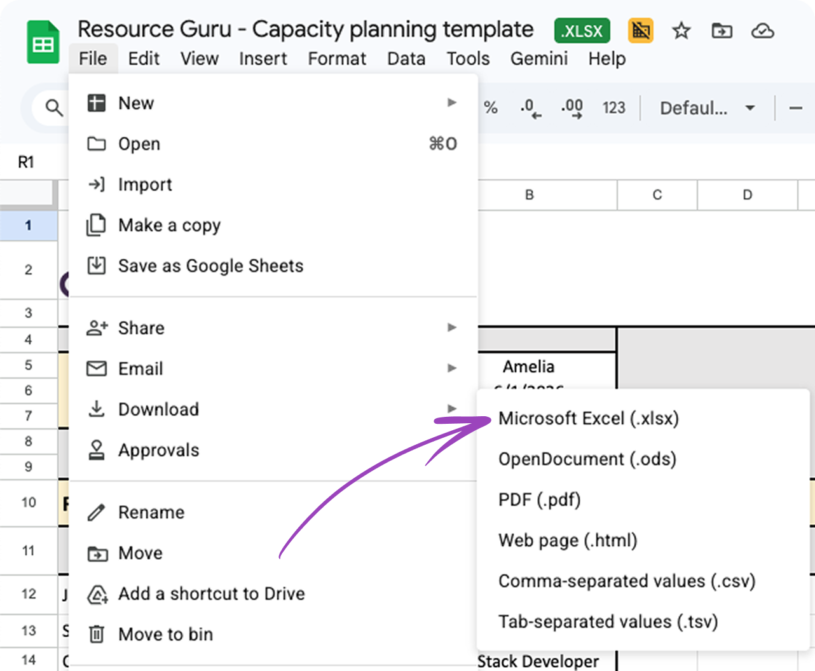Open the Format menu
The width and height of the screenshot is (815, 671).
coord(337,59)
